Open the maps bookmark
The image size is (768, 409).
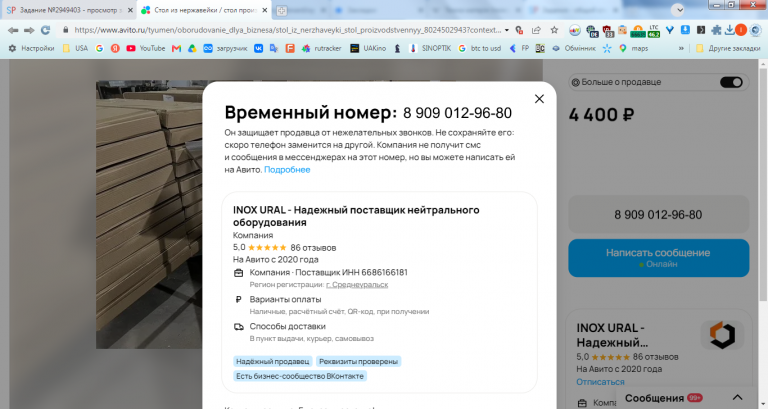point(633,48)
